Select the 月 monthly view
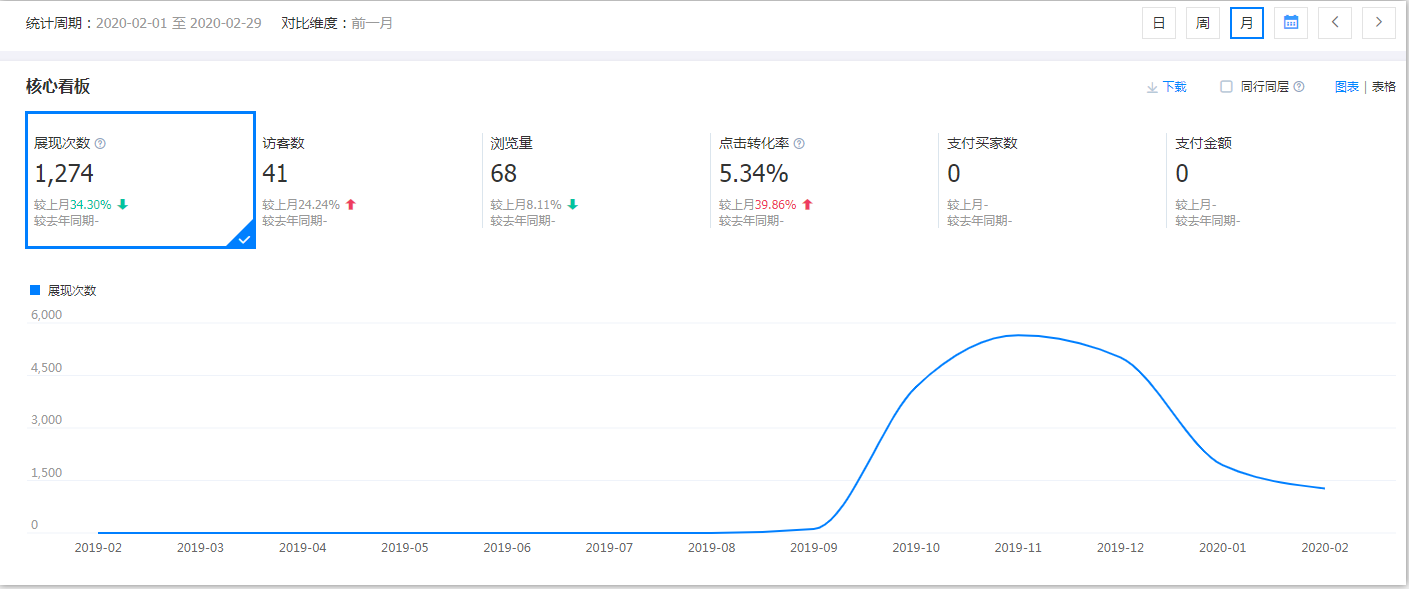The height and width of the screenshot is (589, 1409). 1247,23
